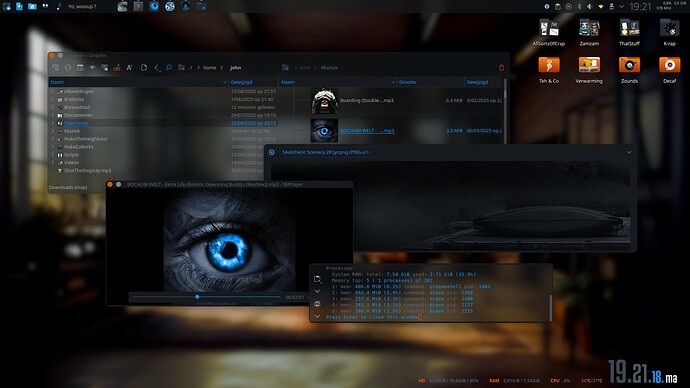This screenshot has height=388, width=690.
Task: Expand the Afbeeldingen folder tree
Action: pyautogui.click(x=53, y=92)
